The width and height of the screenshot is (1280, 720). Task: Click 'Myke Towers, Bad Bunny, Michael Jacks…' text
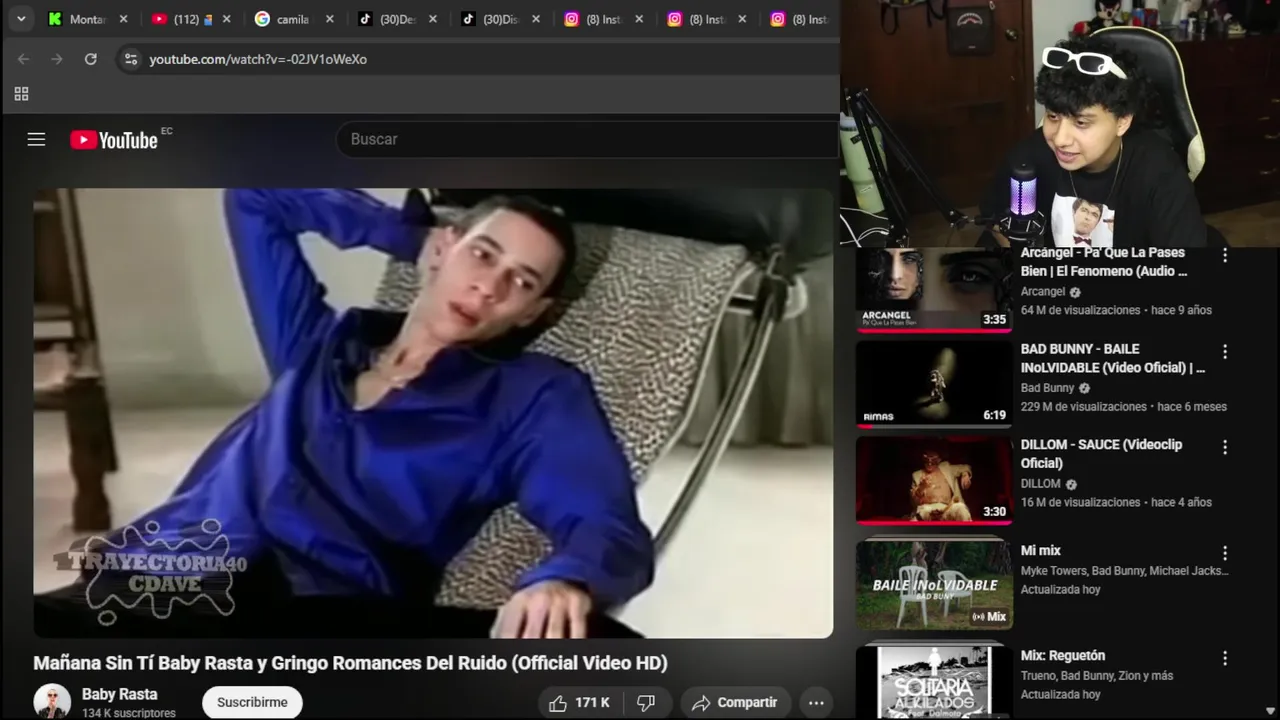[x=1124, y=571]
